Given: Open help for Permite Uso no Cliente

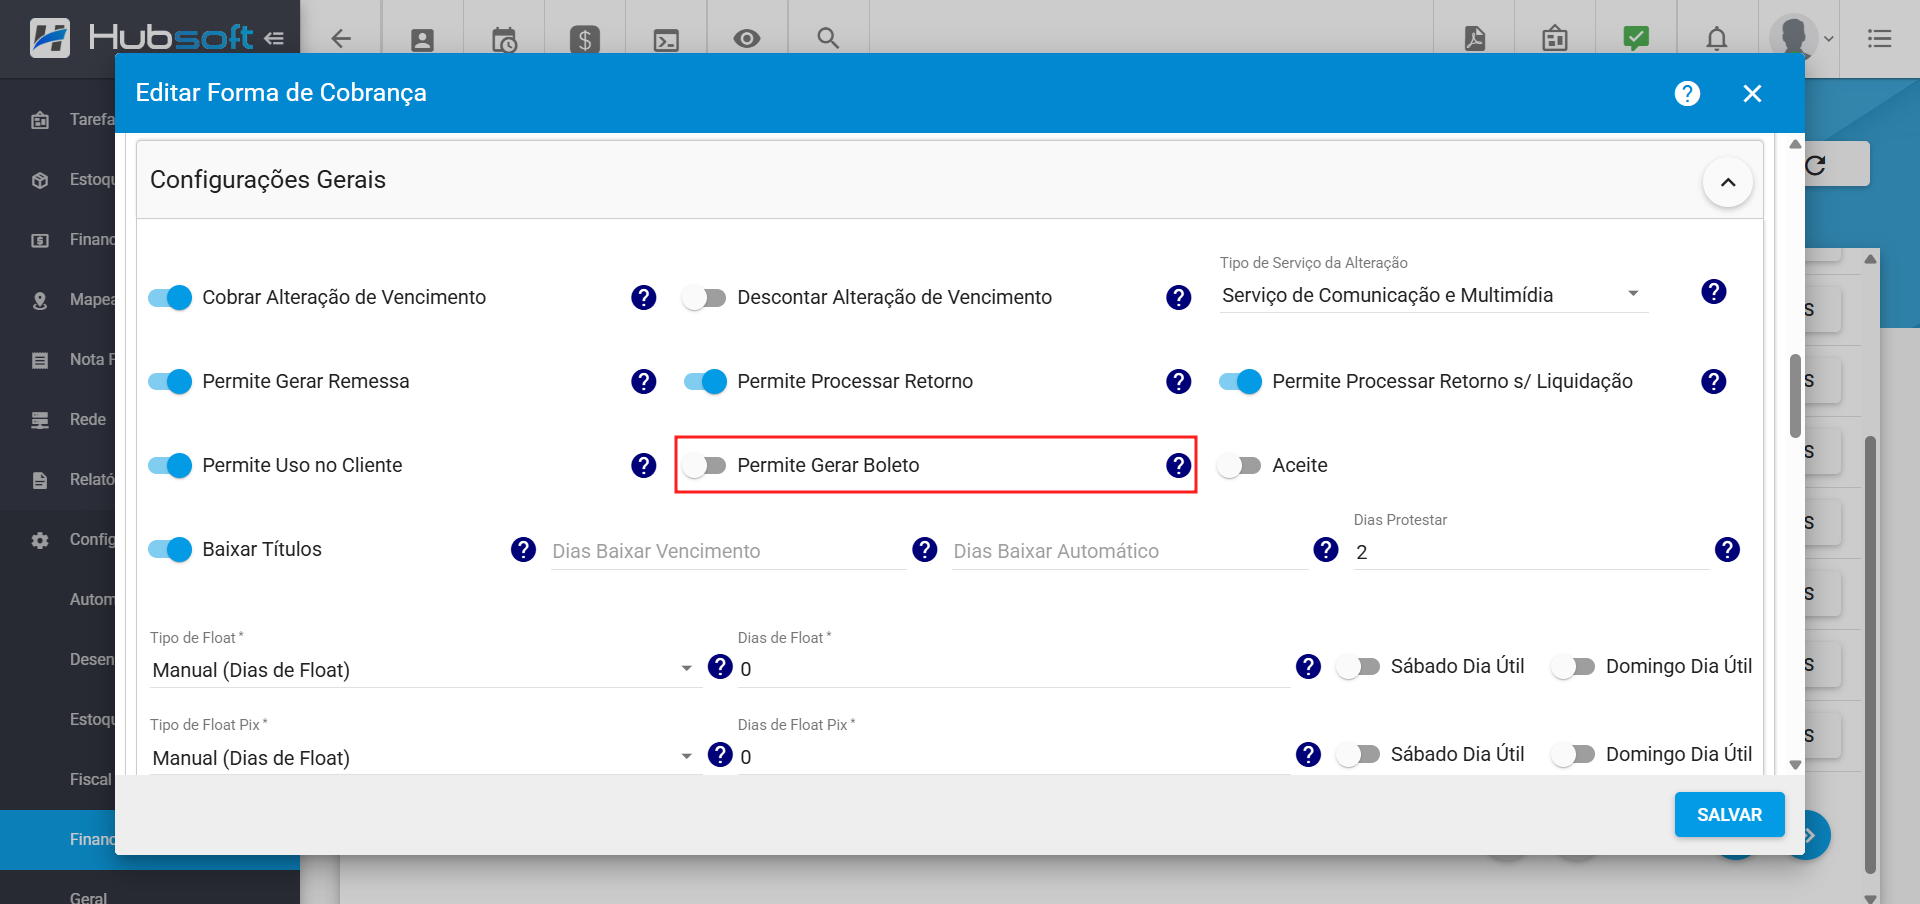Looking at the screenshot, I should tap(644, 465).
